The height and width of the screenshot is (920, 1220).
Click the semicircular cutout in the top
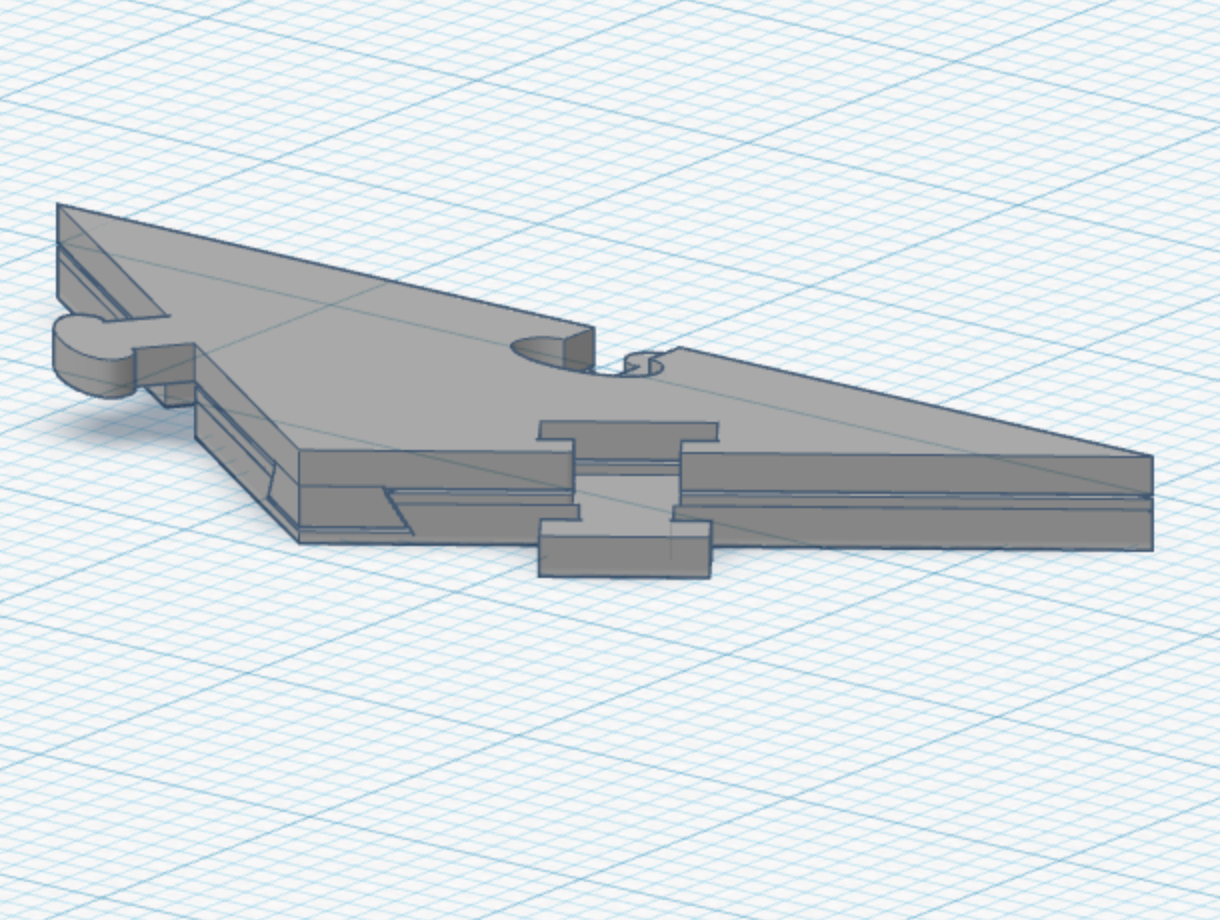pyautogui.click(x=548, y=353)
